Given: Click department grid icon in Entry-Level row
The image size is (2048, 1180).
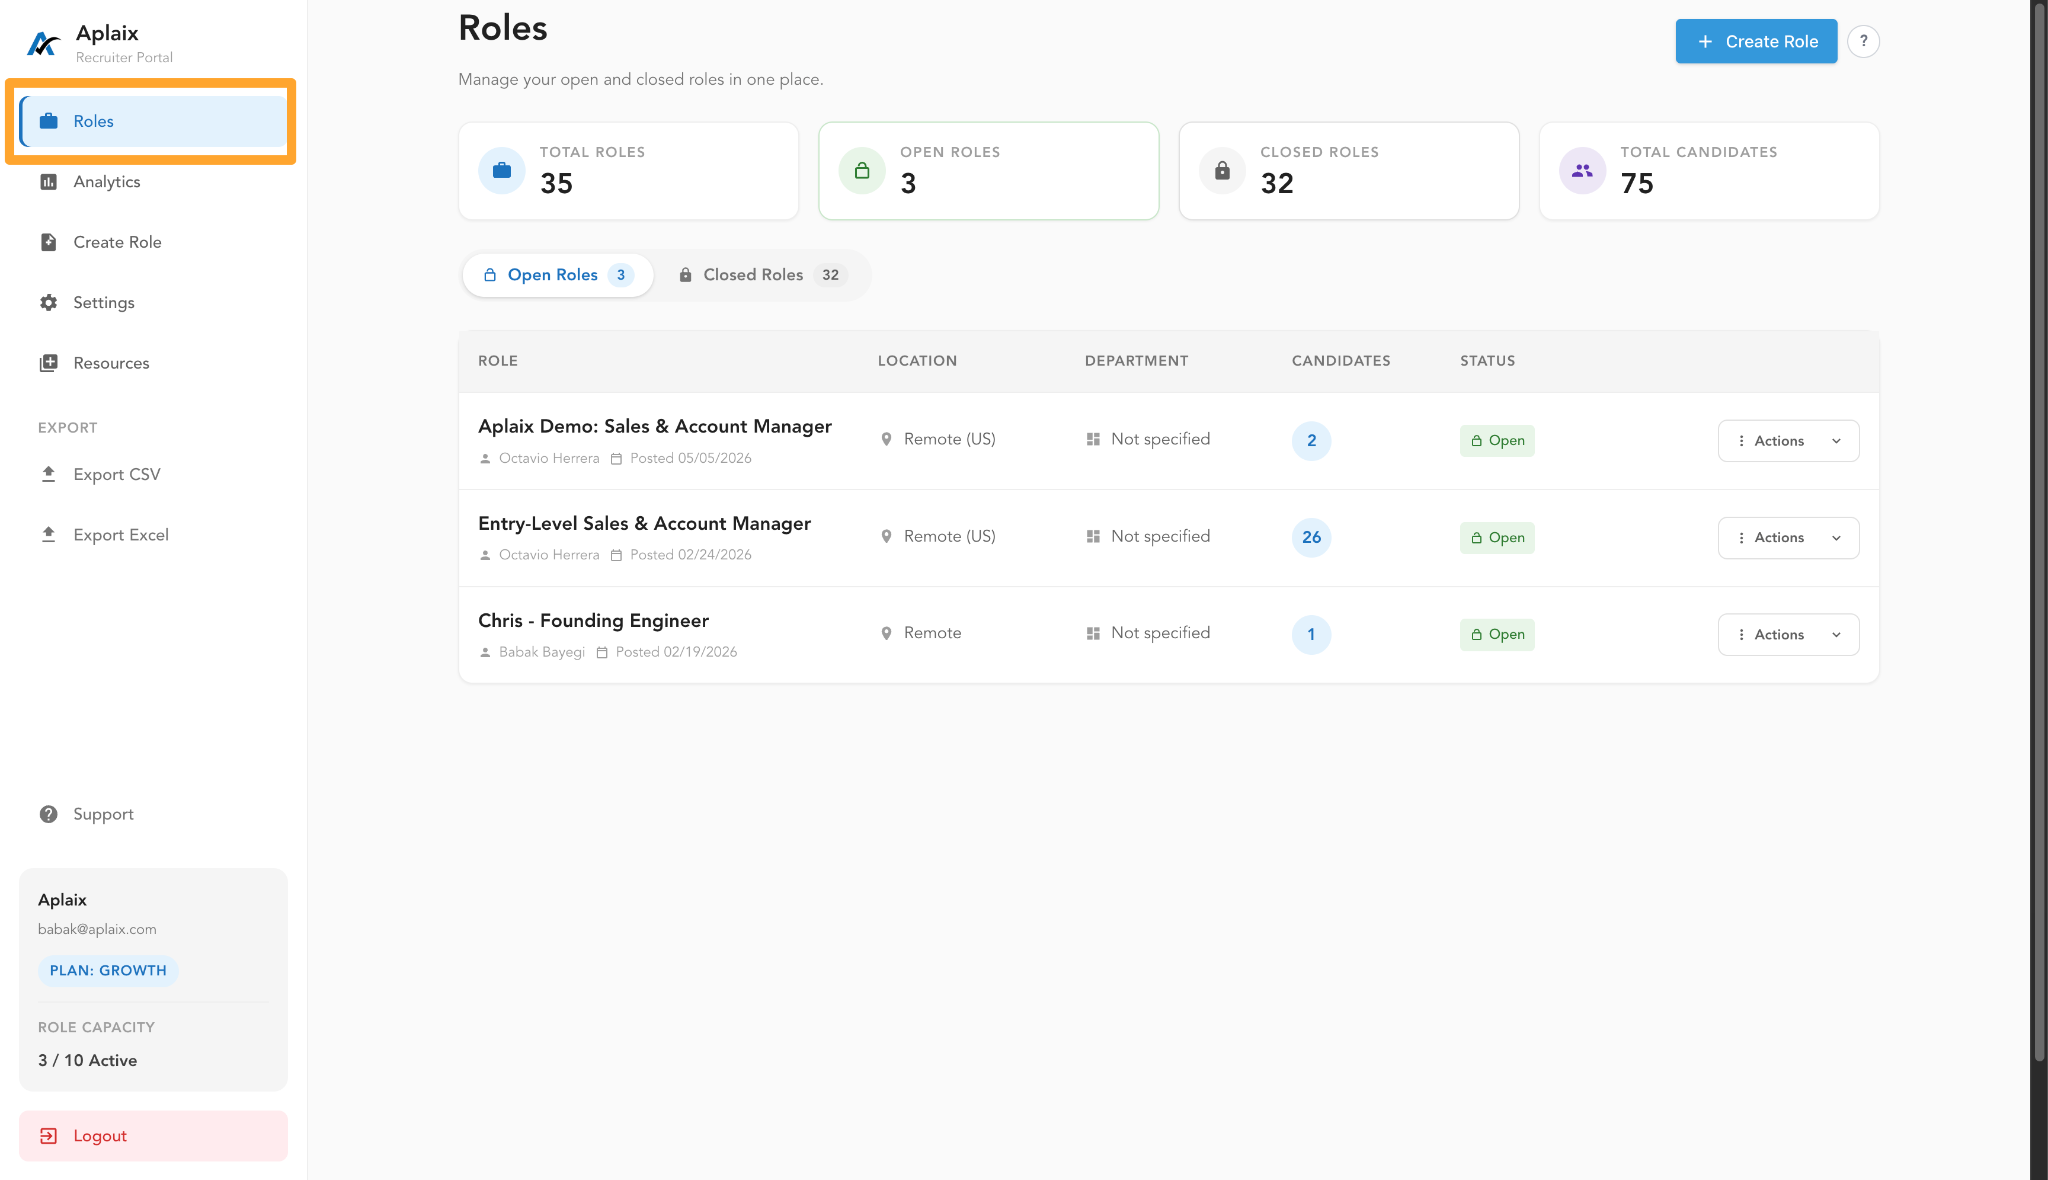Looking at the screenshot, I should [x=1093, y=536].
